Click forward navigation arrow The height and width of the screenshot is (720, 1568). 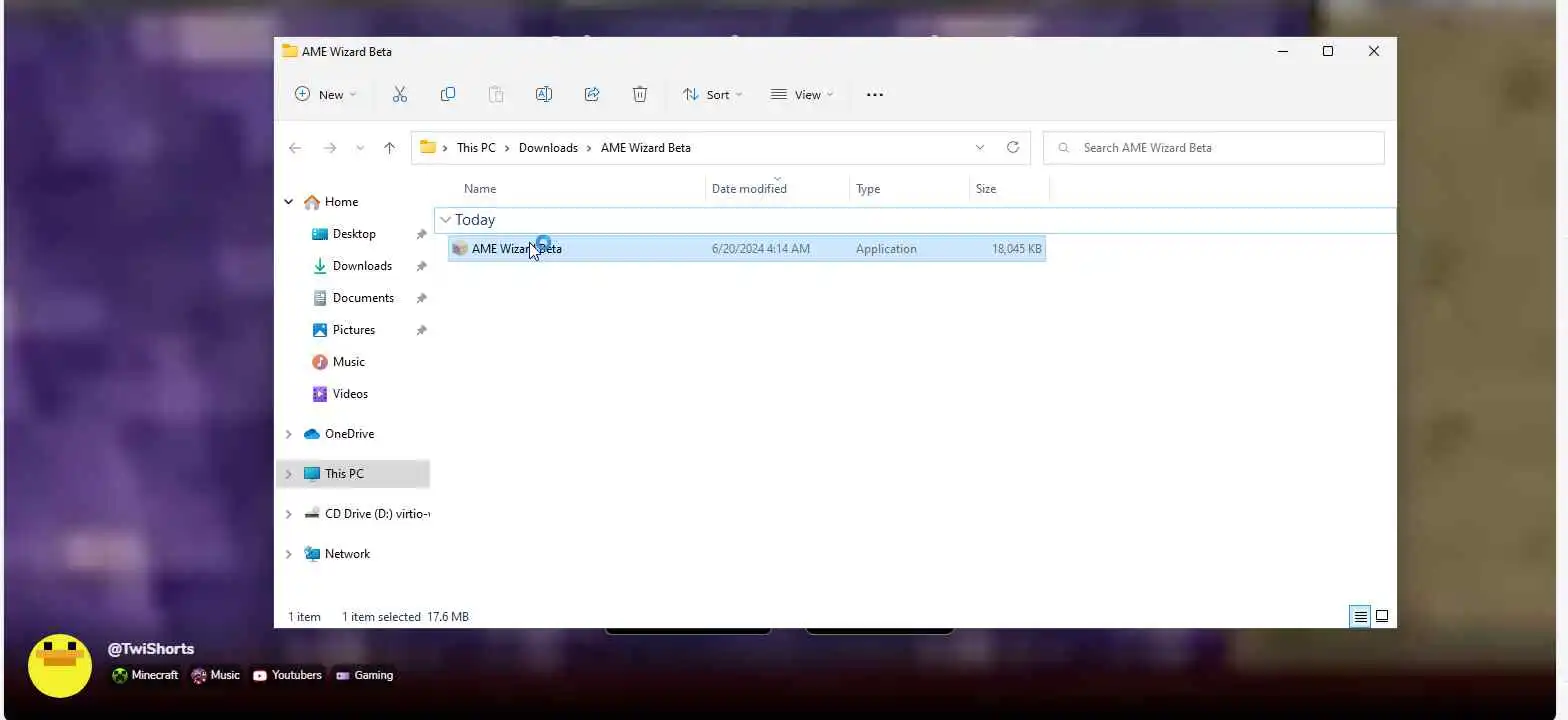330,148
